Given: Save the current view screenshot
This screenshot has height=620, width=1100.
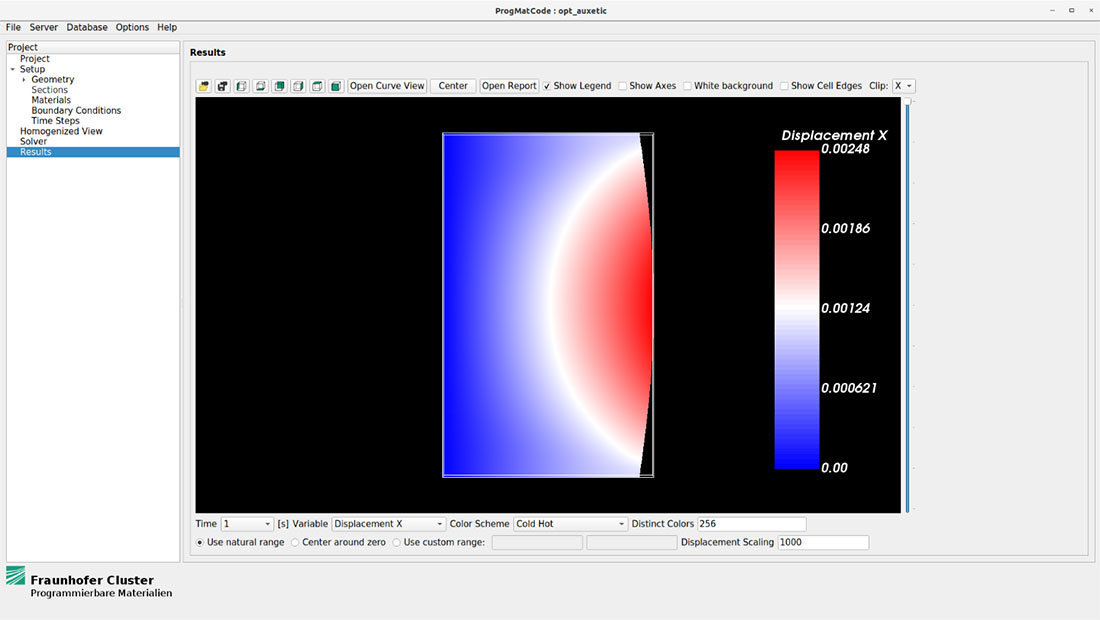Looking at the screenshot, I should point(221,86).
